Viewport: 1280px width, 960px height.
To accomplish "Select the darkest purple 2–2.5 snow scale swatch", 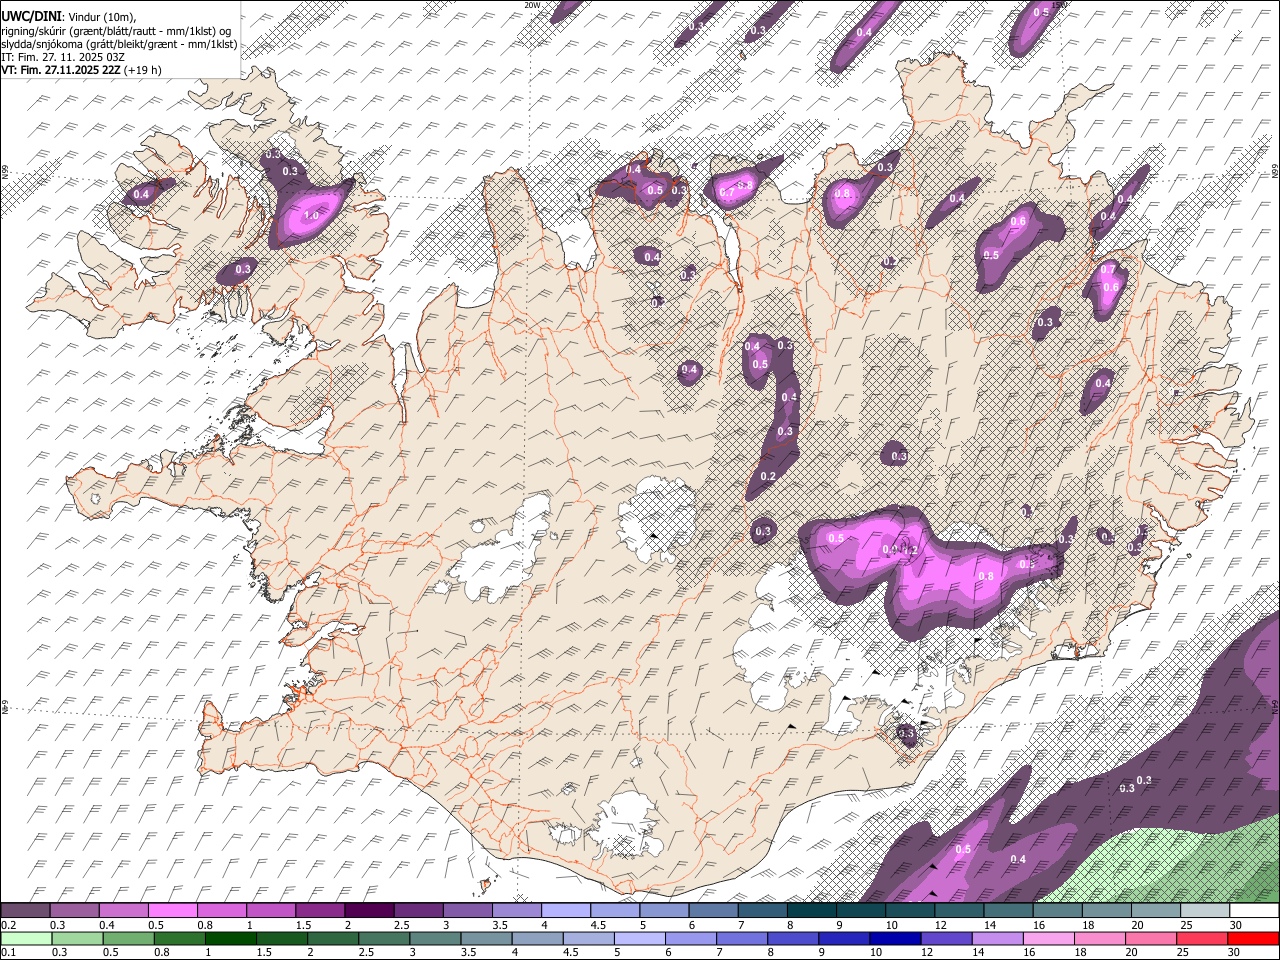I will pos(369,911).
